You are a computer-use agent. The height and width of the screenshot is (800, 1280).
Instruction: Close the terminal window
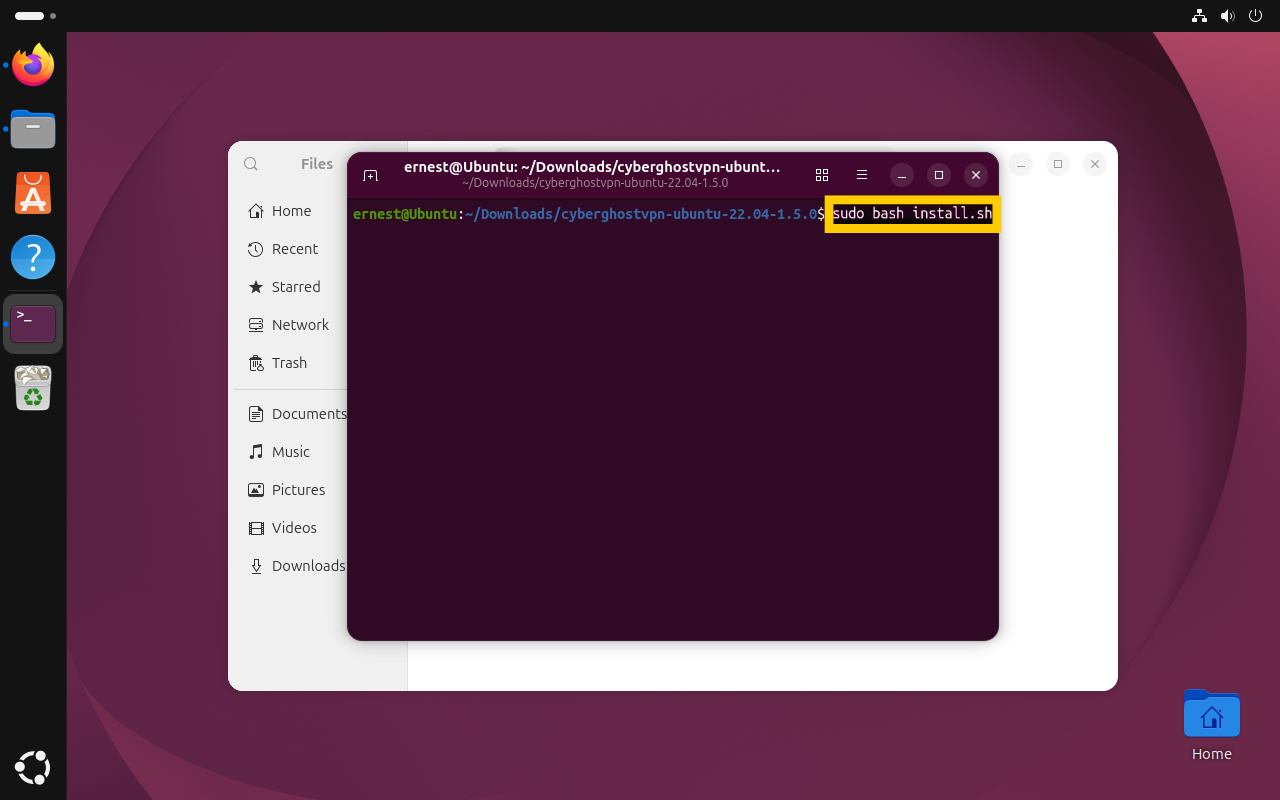click(x=975, y=175)
